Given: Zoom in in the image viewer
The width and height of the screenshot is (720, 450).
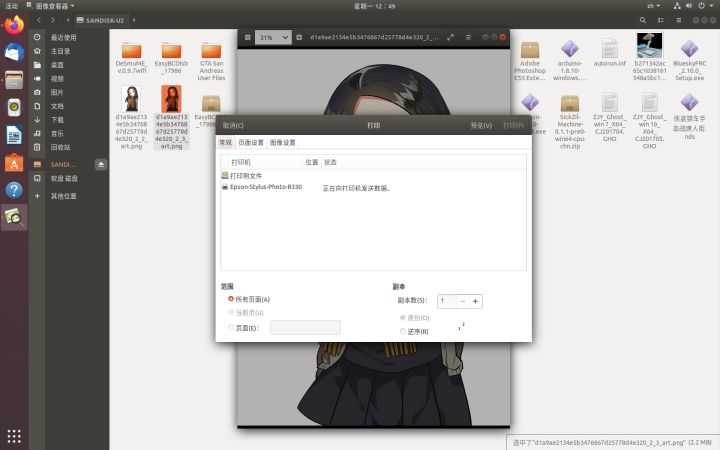Looking at the screenshot, I should (299, 37).
